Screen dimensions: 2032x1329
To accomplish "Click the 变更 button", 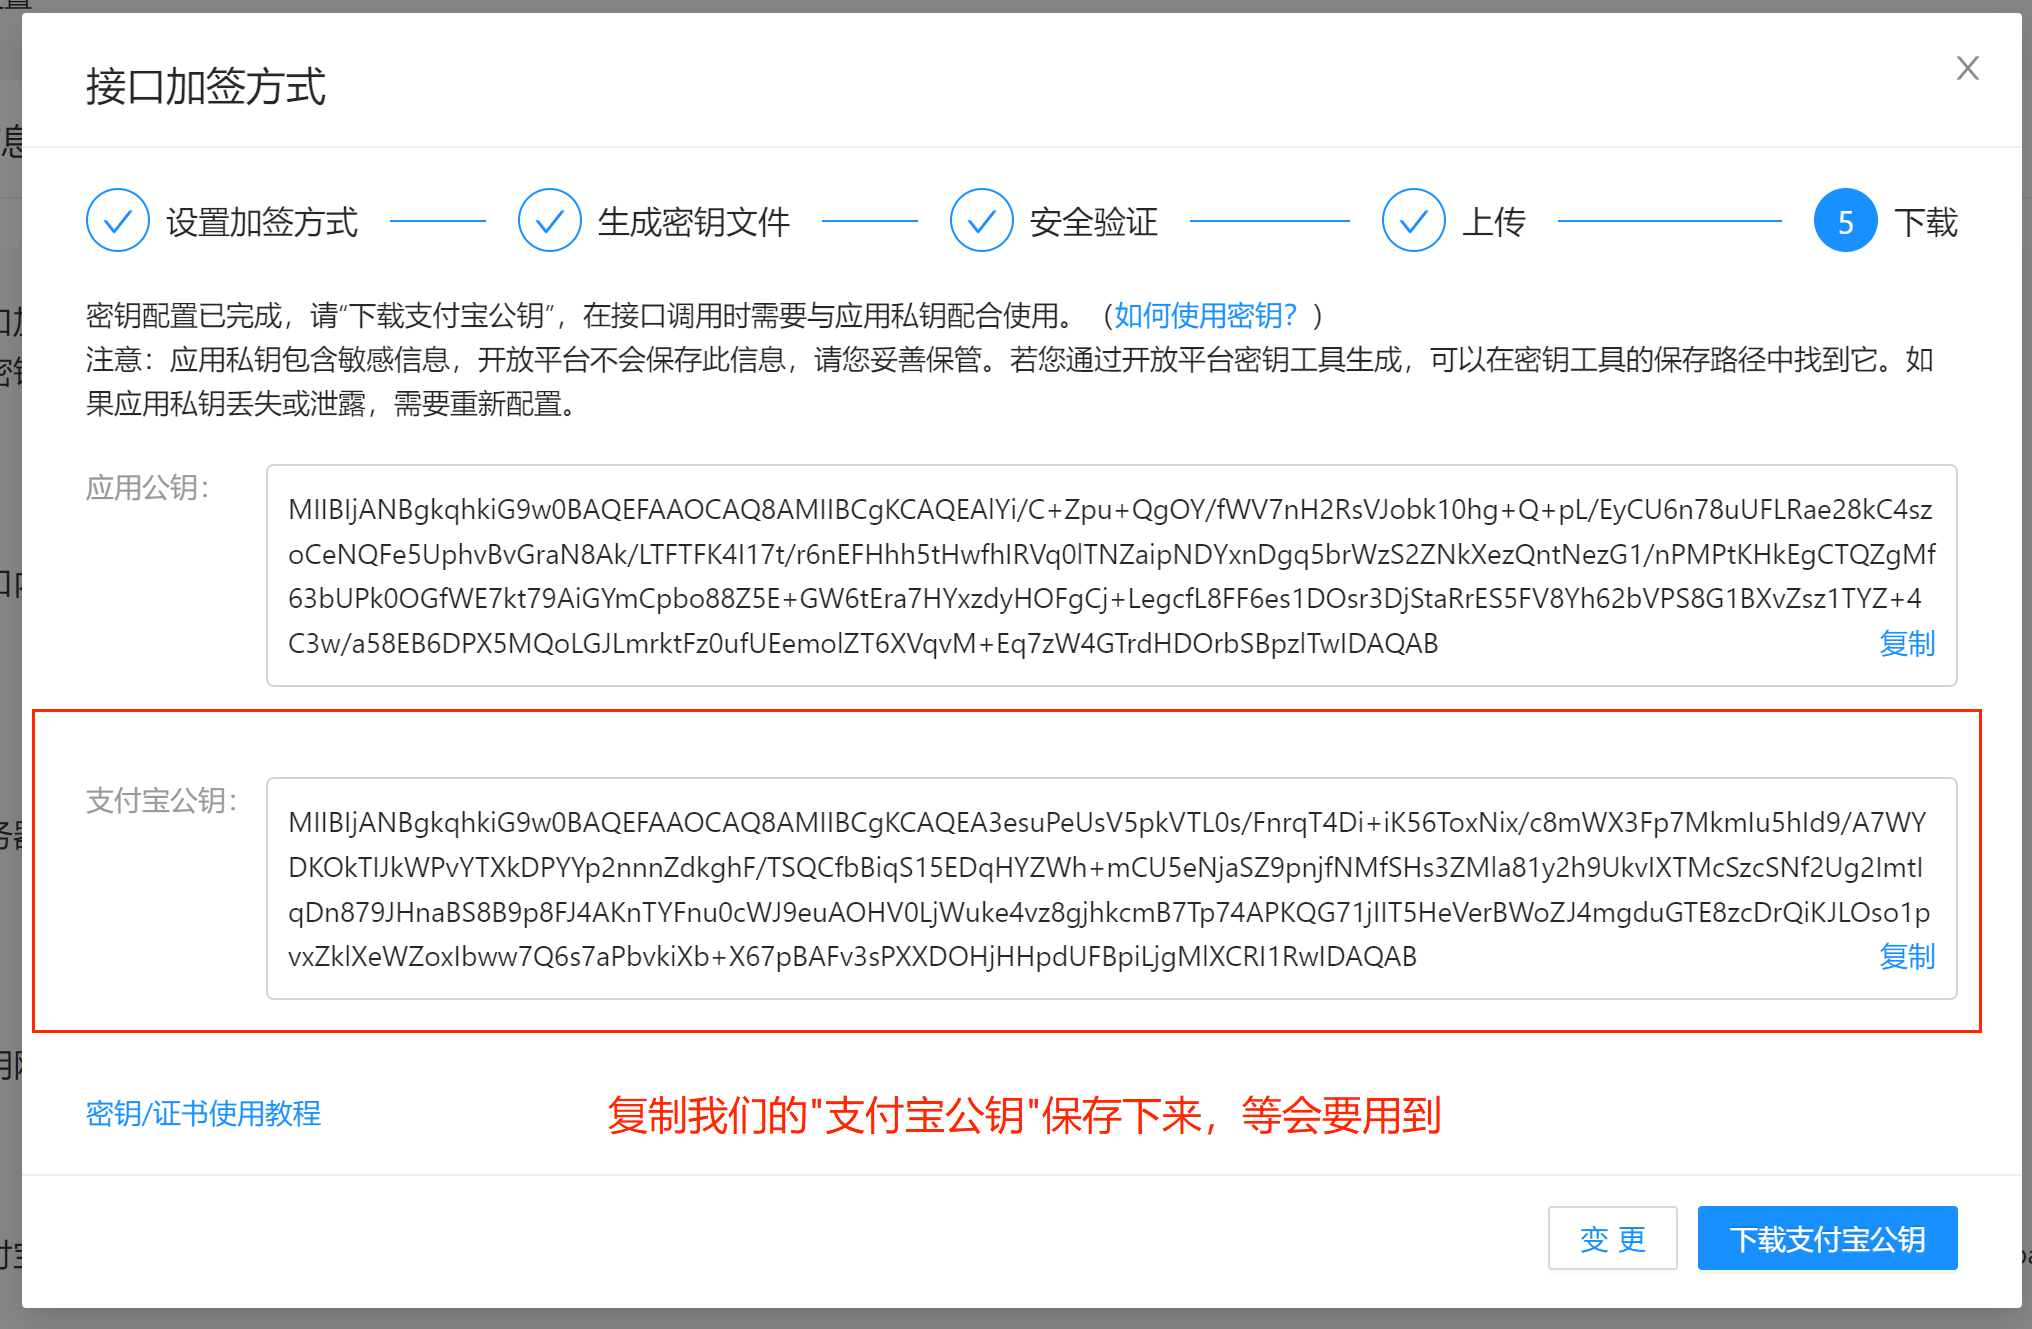I will (x=1612, y=1238).
